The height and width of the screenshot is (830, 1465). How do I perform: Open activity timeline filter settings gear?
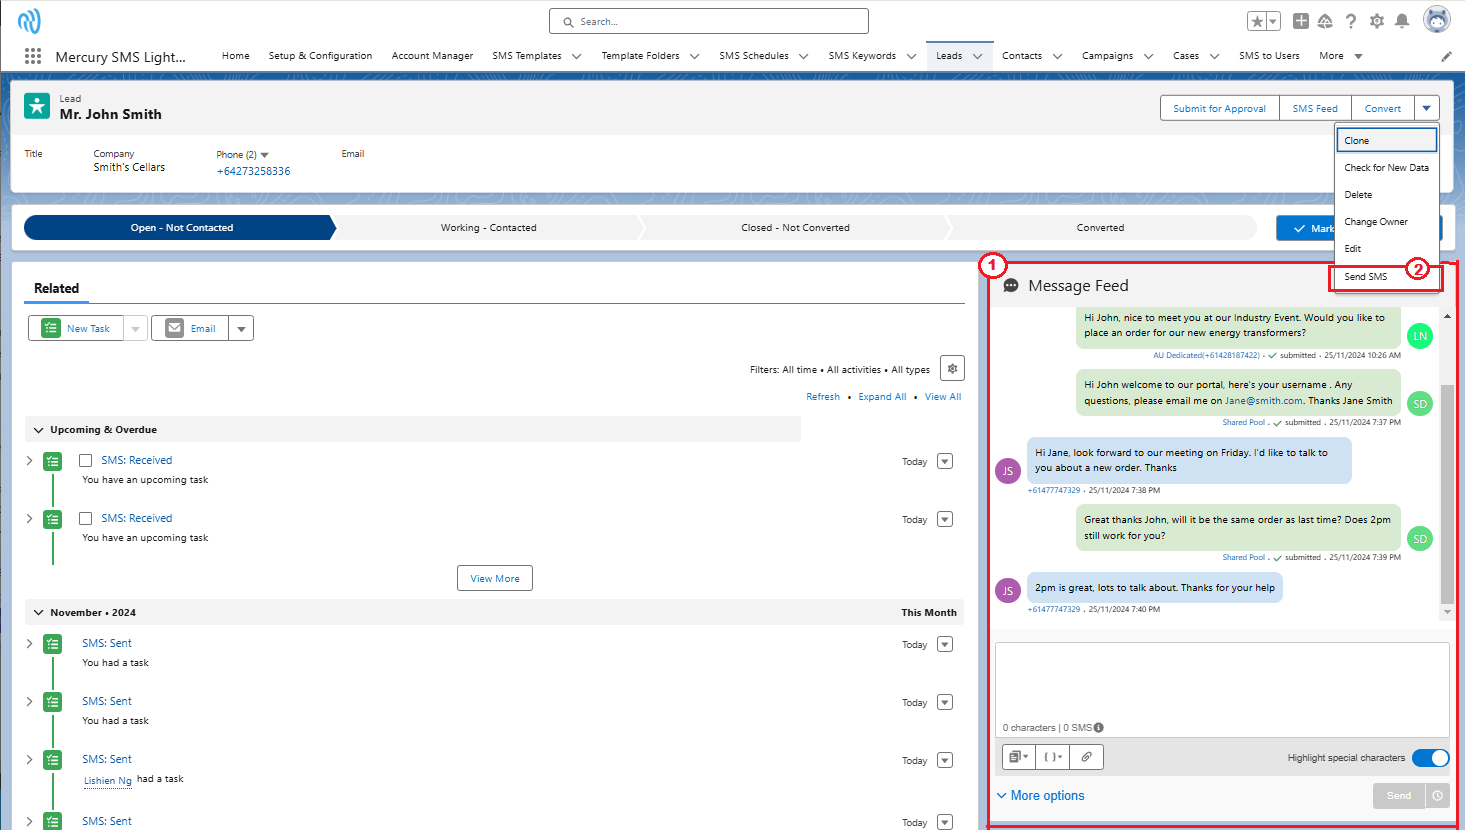952,369
